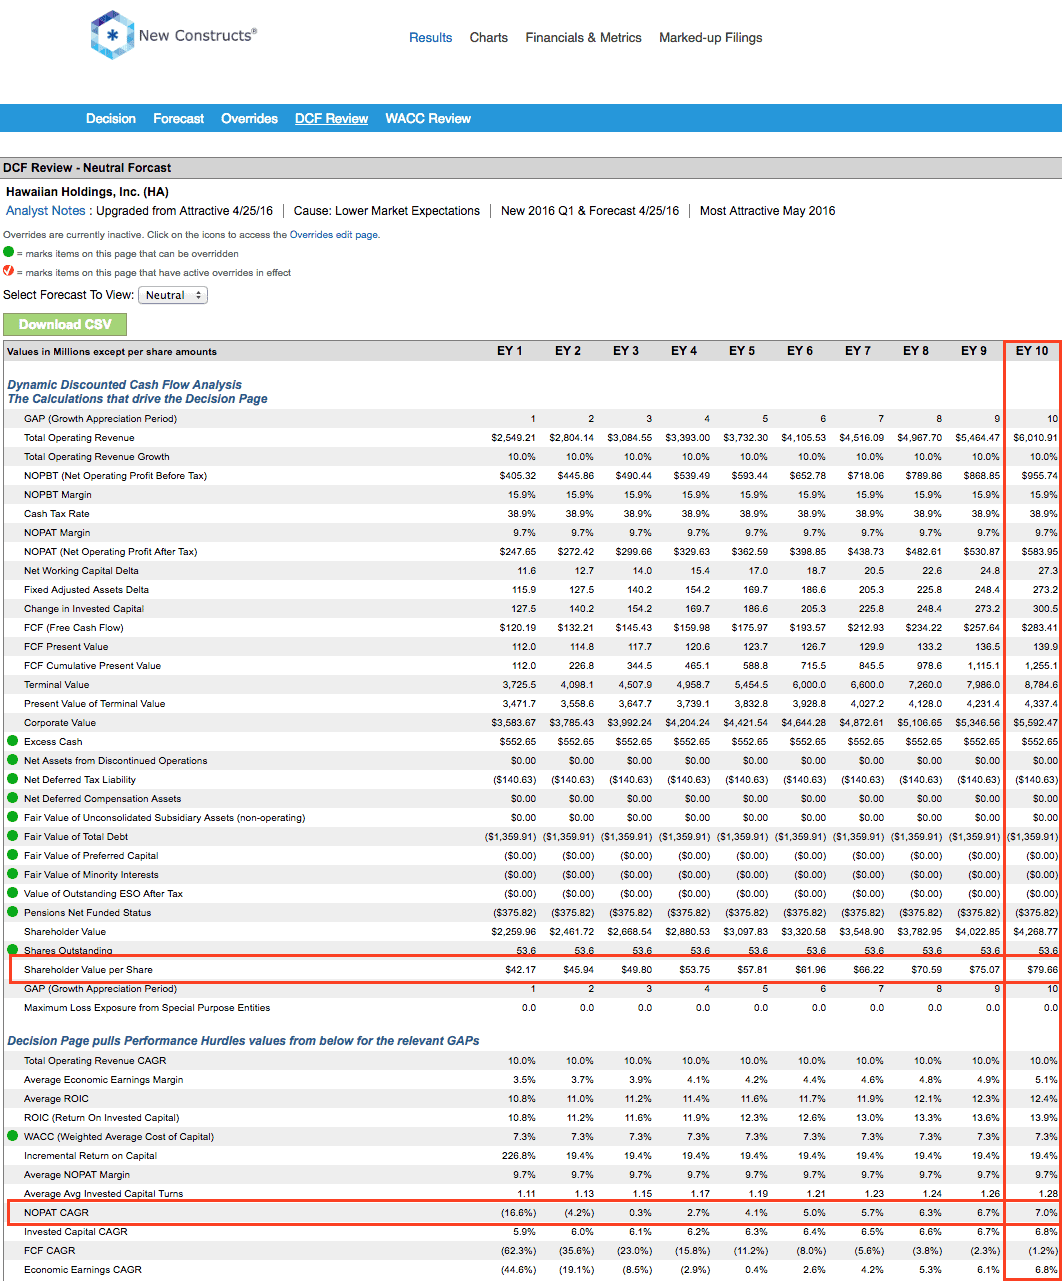1062x1281 pixels.
Task: Click the "Maximum Loss Exposure from Special Purpose Entities" label
Action: [x=147, y=1007]
